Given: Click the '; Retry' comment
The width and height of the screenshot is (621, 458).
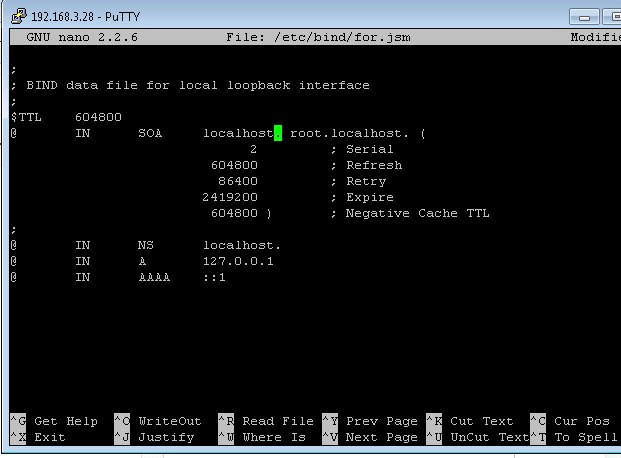Looking at the screenshot, I should point(358,181).
